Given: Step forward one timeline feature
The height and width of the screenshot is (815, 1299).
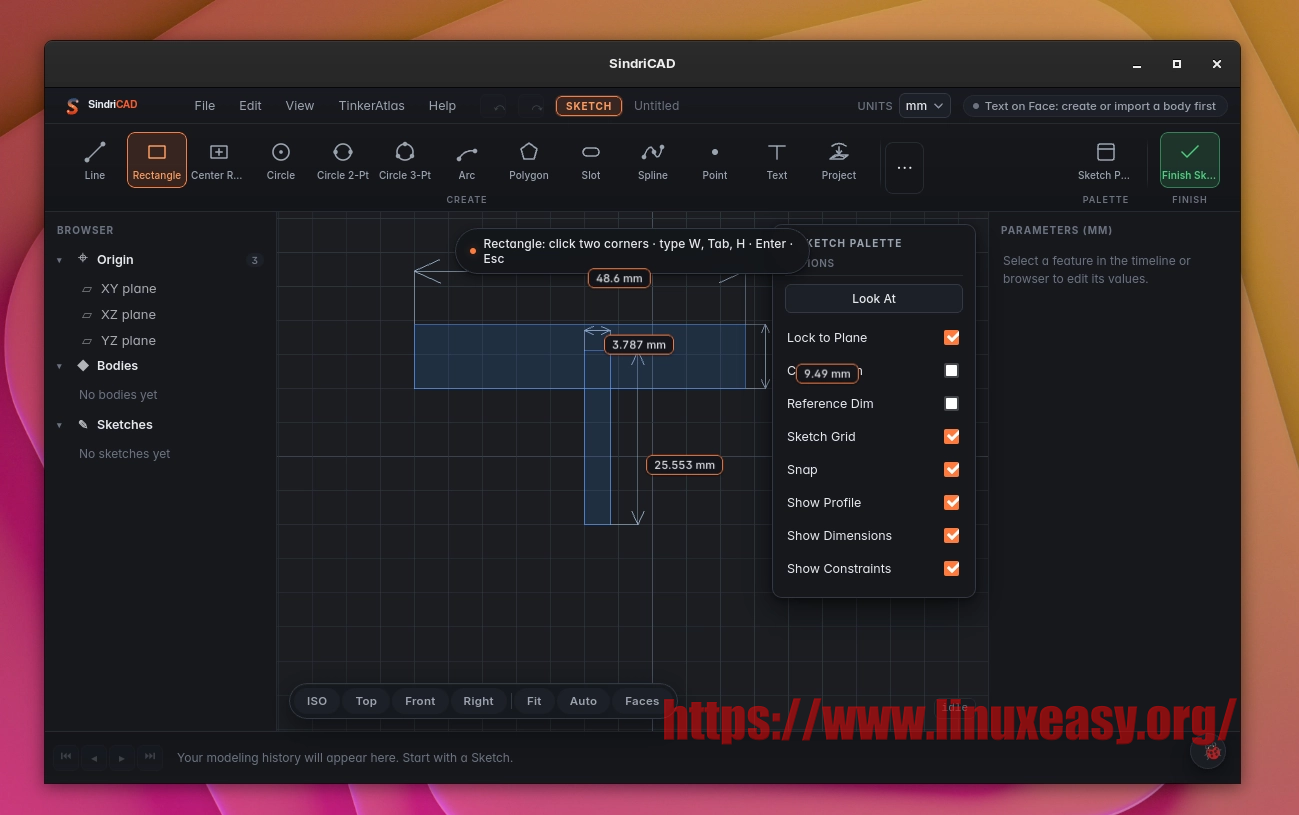Looking at the screenshot, I should pyautogui.click(x=122, y=757).
